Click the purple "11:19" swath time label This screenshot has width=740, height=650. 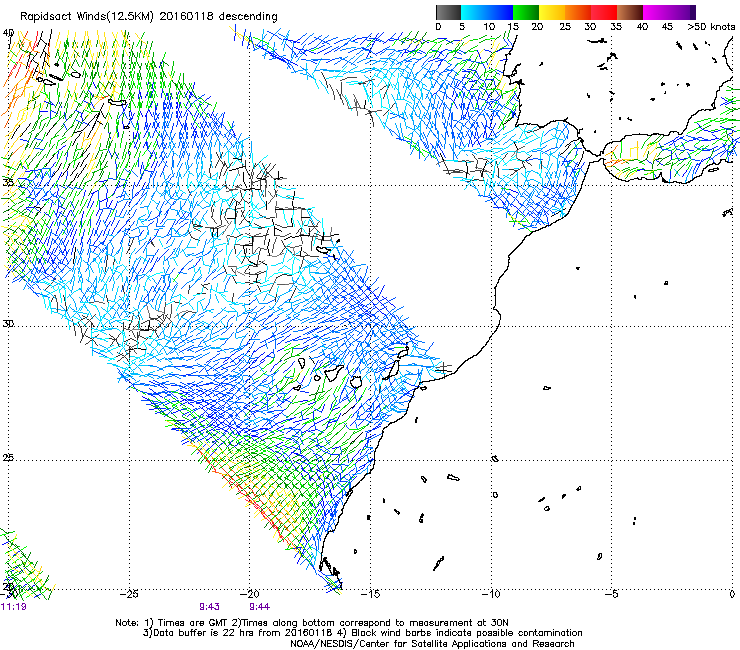click(14, 607)
